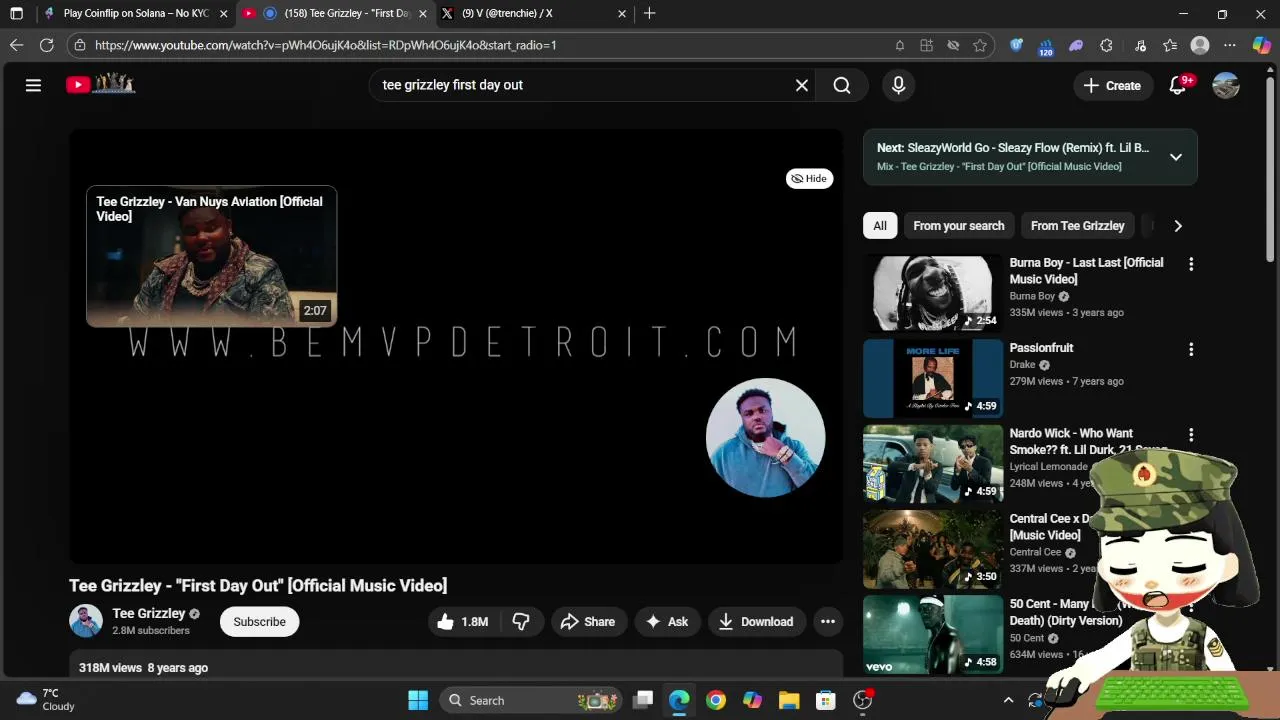Open Burna Boy Last Last thumbnail

pos(933,293)
